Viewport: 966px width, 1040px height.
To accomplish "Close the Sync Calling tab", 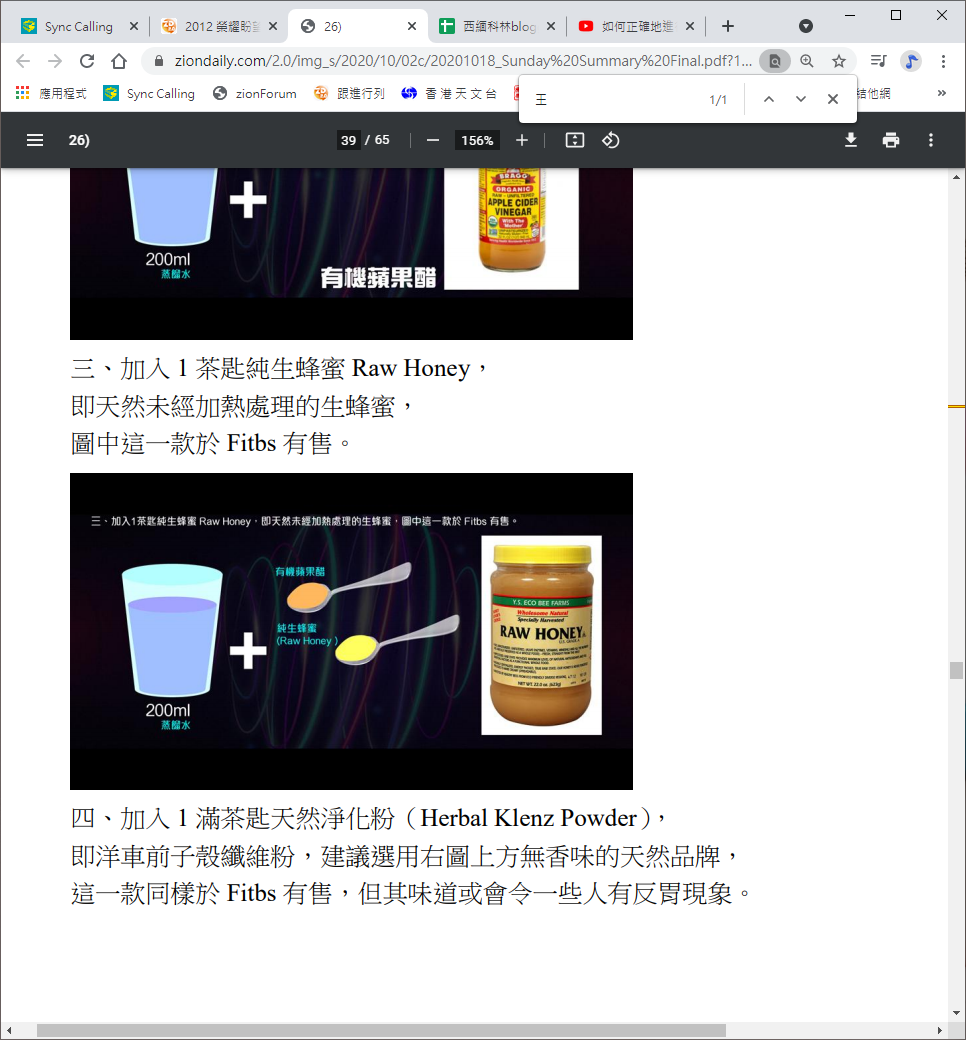I will point(133,26).
